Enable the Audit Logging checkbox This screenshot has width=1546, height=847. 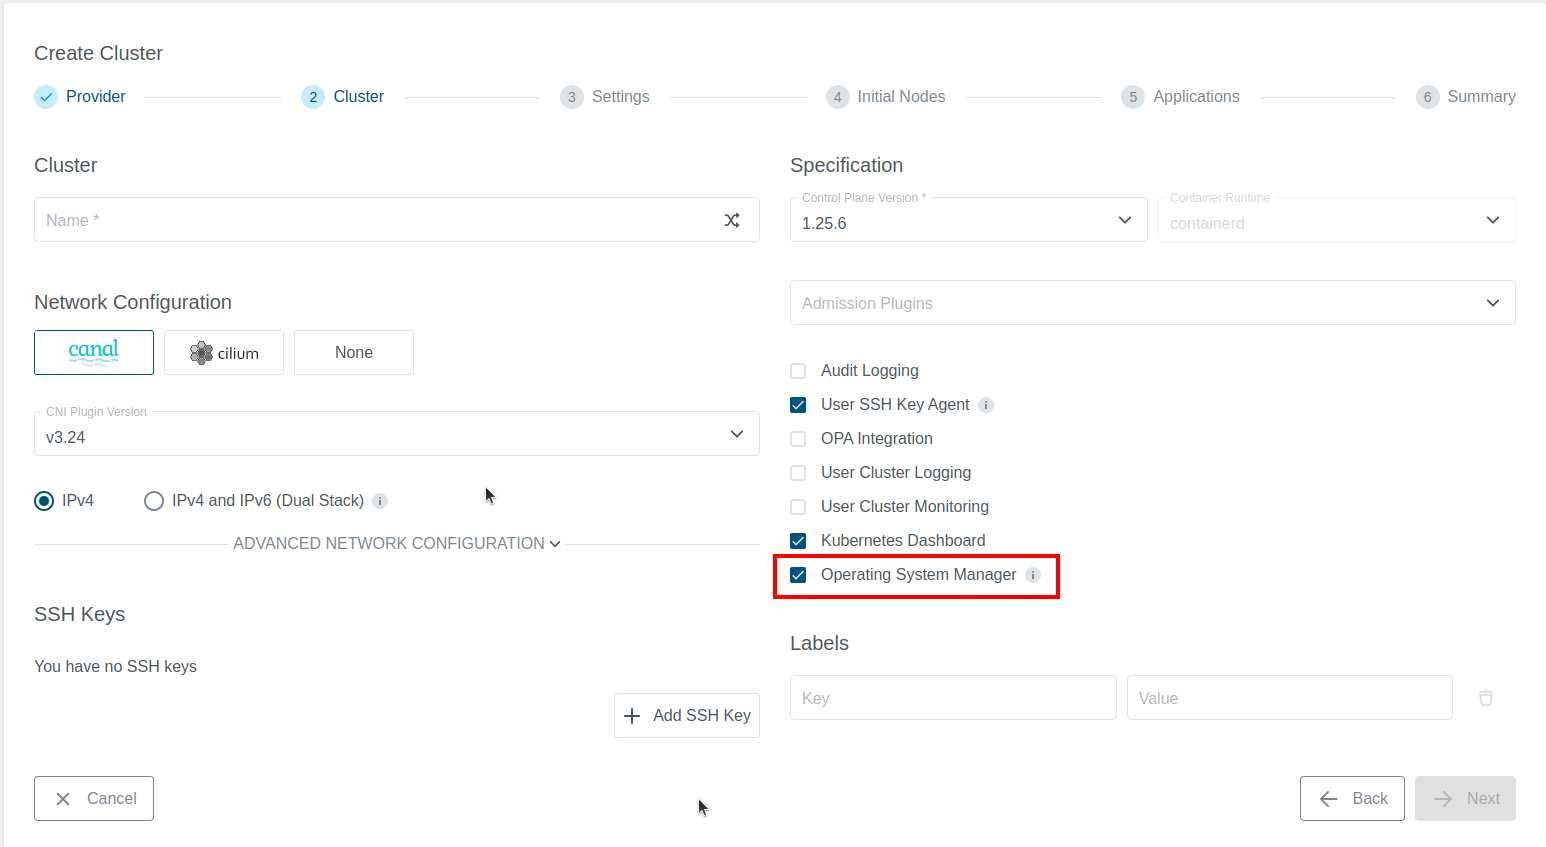click(798, 370)
